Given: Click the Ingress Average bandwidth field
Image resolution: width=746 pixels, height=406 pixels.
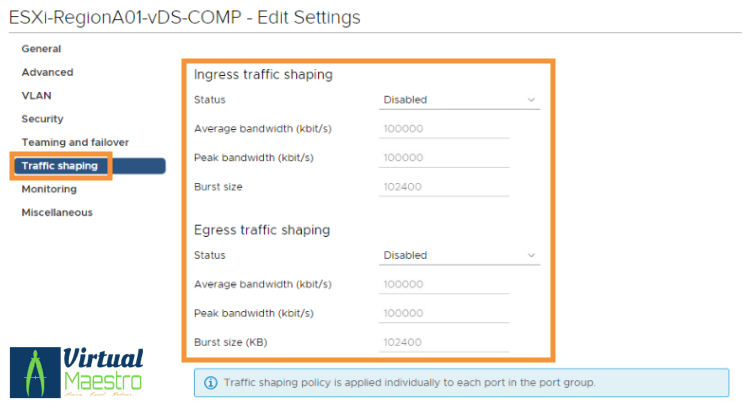Looking at the screenshot, I should pyautogui.click(x=444, y=129).
